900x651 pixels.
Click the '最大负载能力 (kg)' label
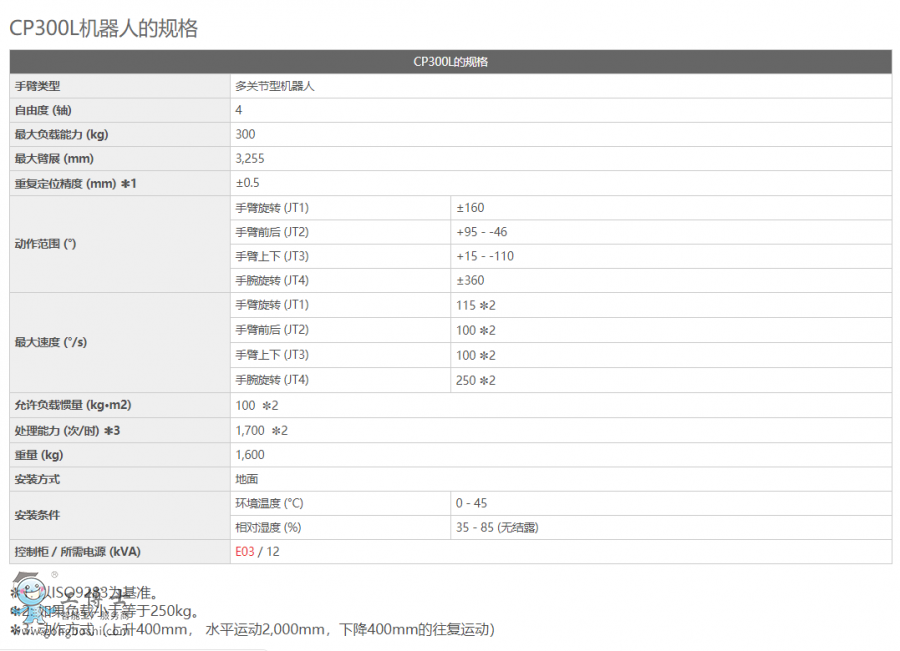click(x=61, y=134)
